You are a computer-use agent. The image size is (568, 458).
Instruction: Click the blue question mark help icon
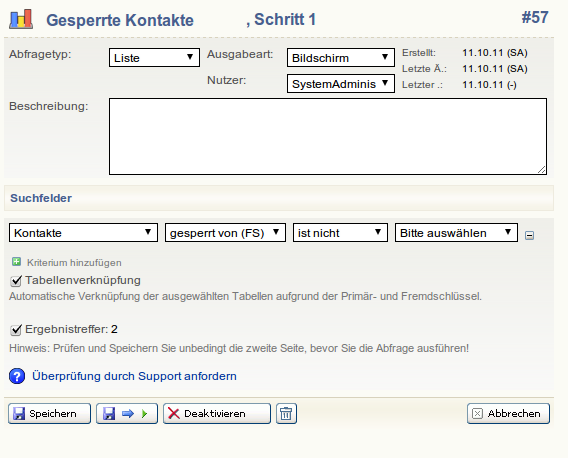click(x=17, y=376)
